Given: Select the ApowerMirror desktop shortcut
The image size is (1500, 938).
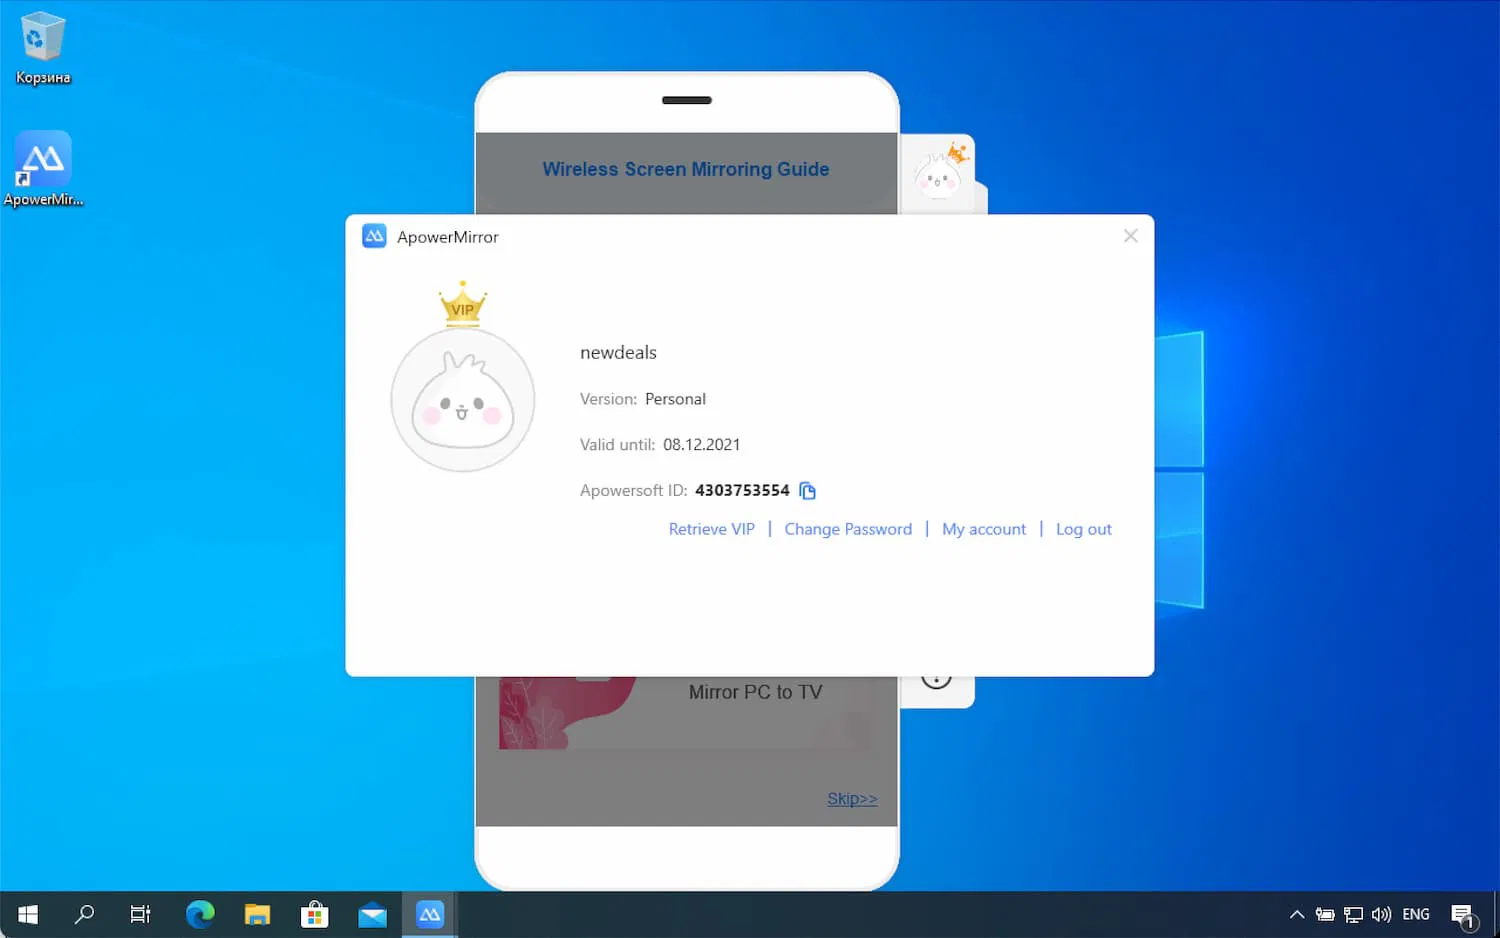Looking at the screenshot, I should (43, 169).
